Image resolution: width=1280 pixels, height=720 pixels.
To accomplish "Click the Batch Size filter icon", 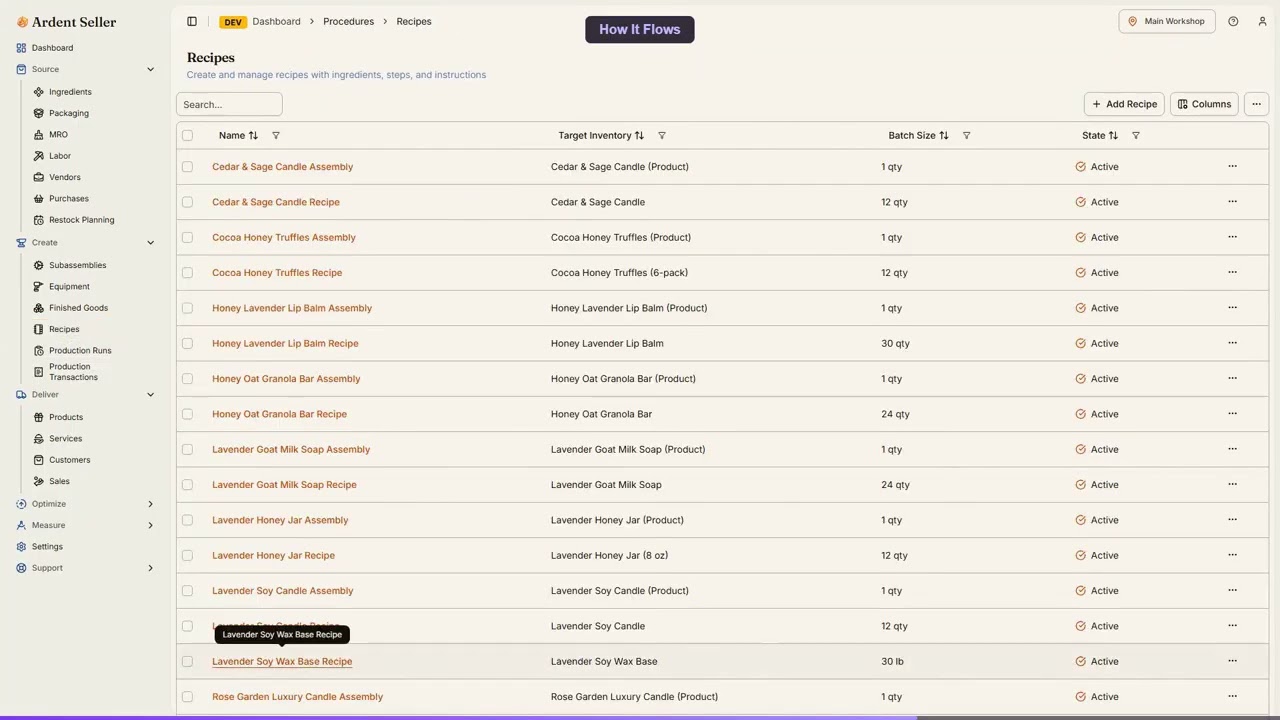I will (966, 135).
